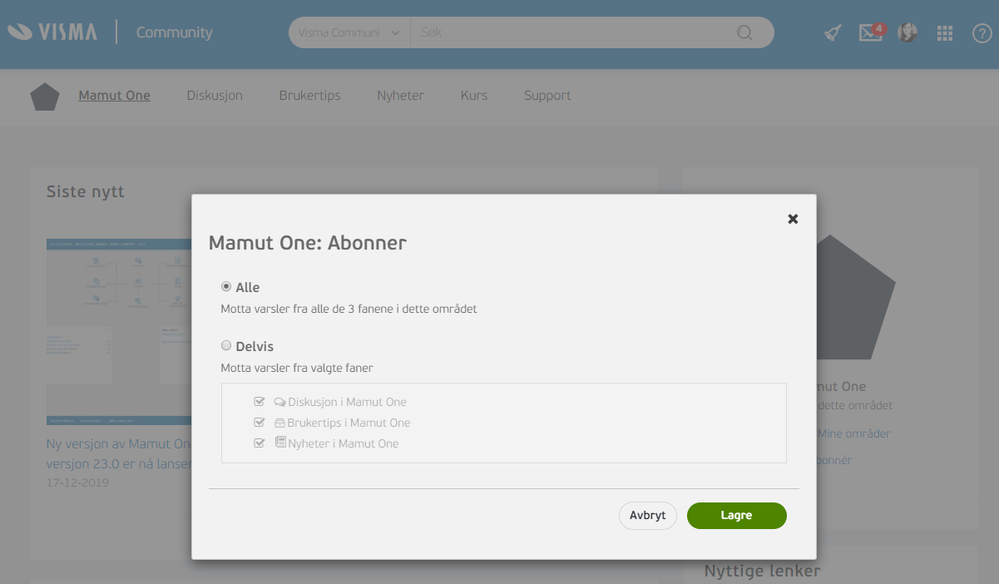The image size is (999, 584).
Task: Click the date 17-12-2019
Action: tap(77, 483)
